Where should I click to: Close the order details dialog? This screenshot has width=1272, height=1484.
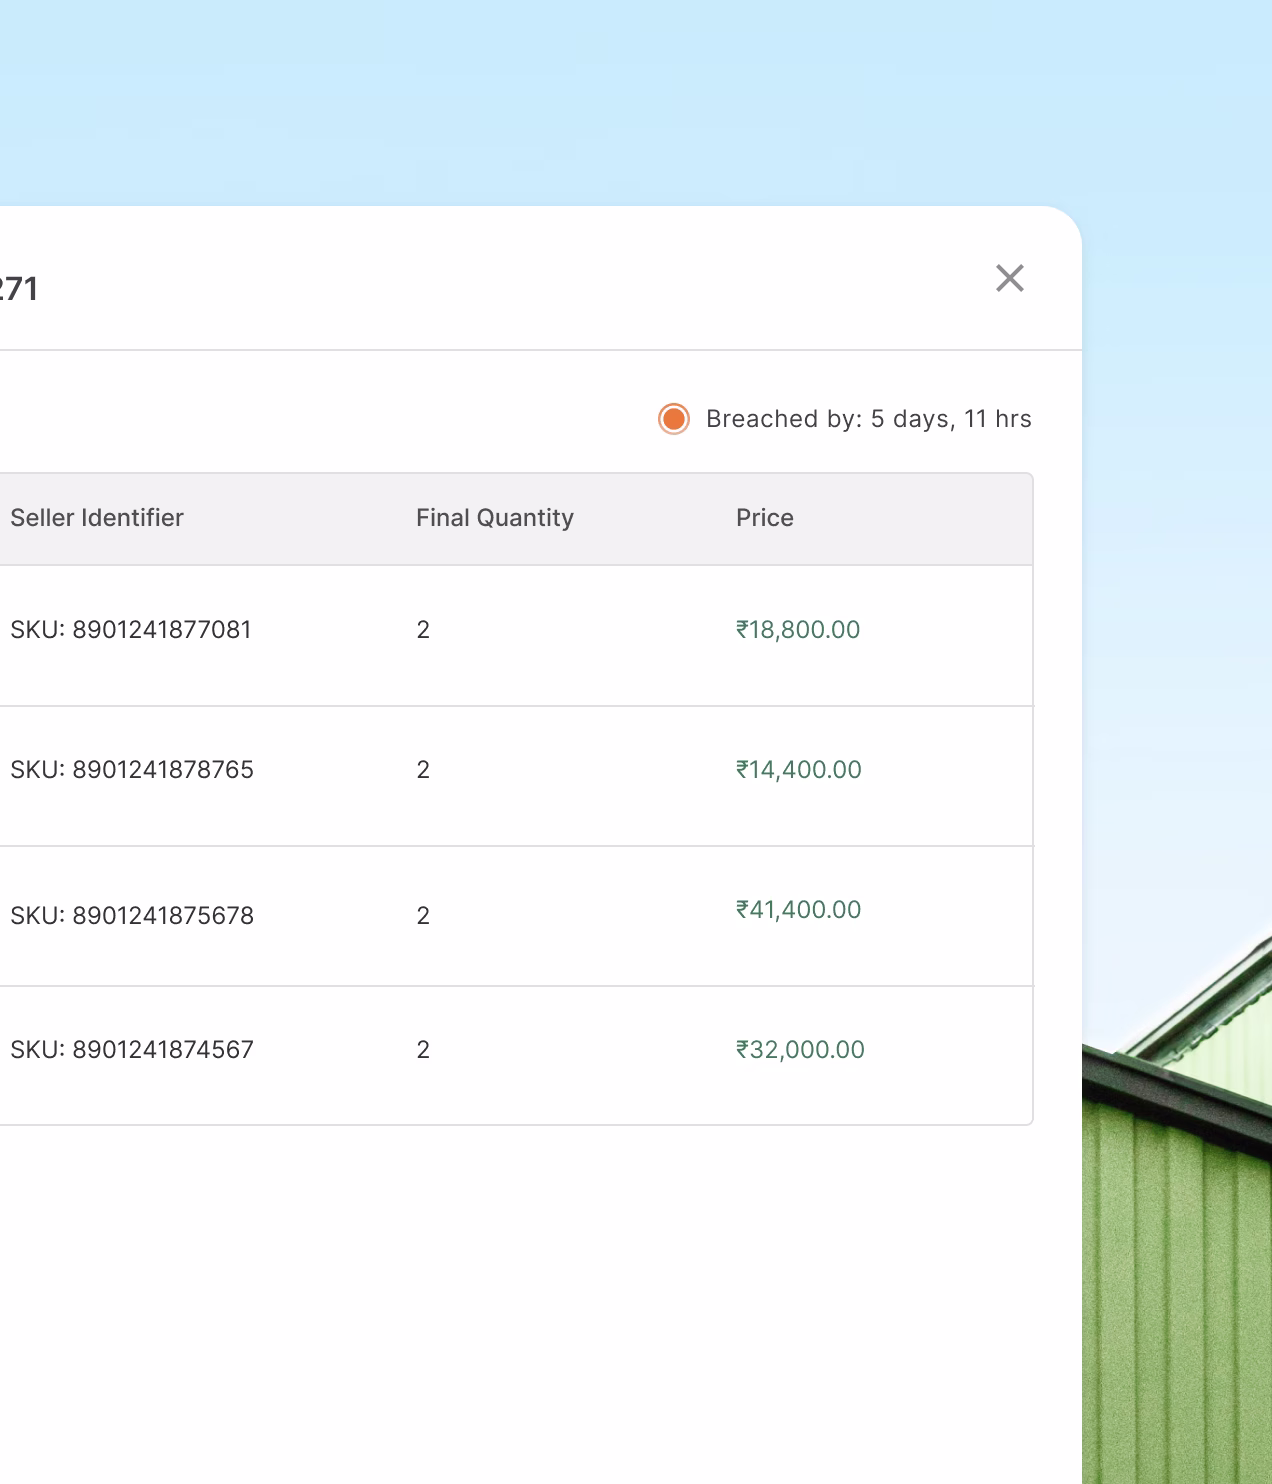(x=1010, y=278)
